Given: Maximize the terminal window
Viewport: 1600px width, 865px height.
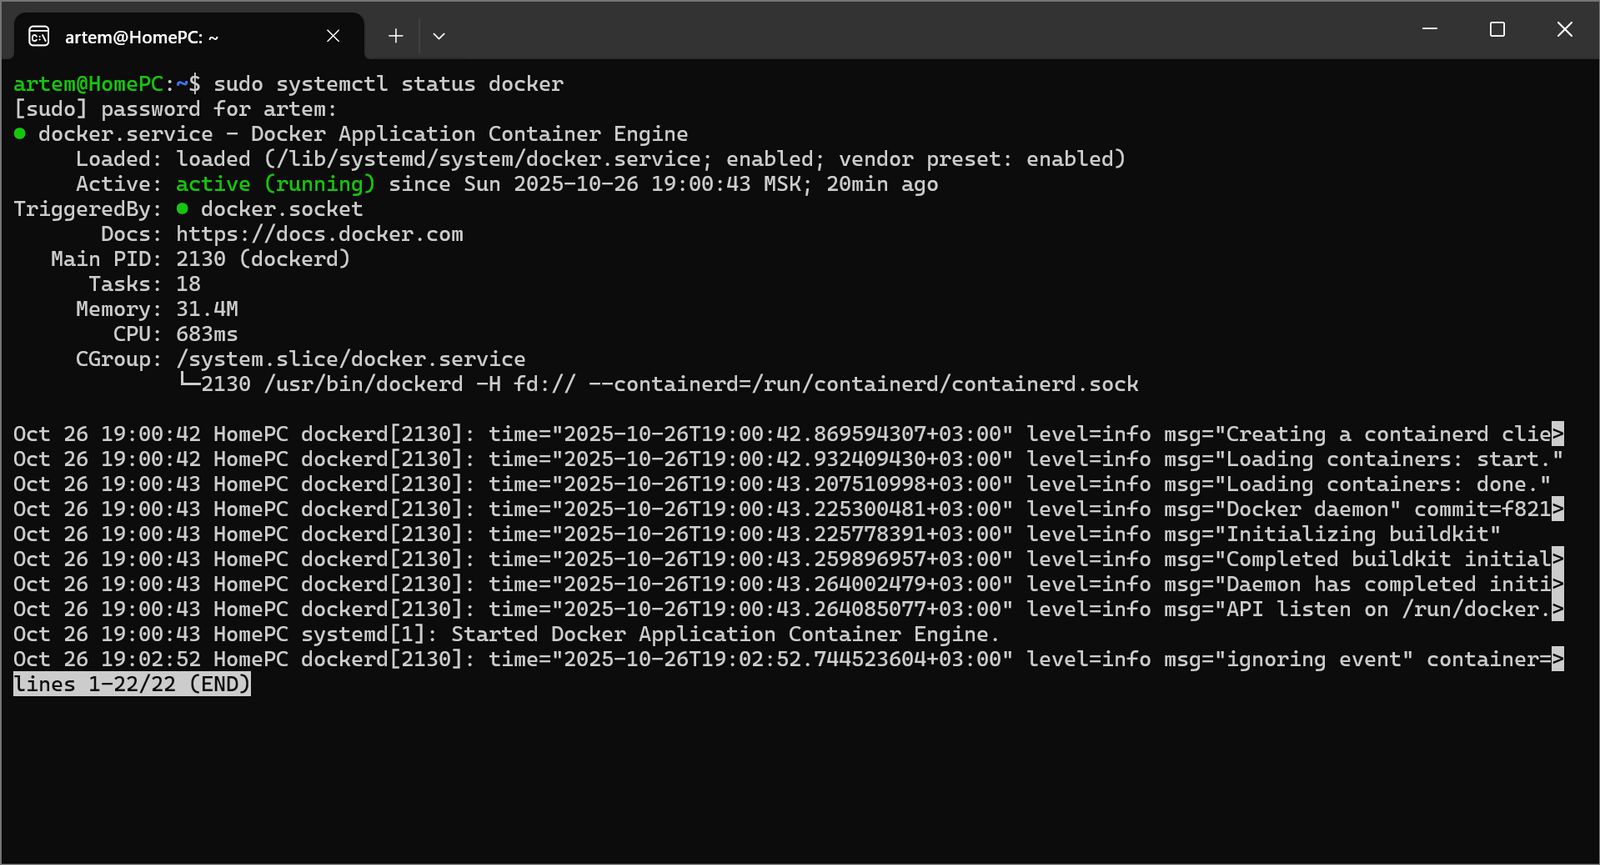Looking at the screenshot, I should pos(1497,29).
